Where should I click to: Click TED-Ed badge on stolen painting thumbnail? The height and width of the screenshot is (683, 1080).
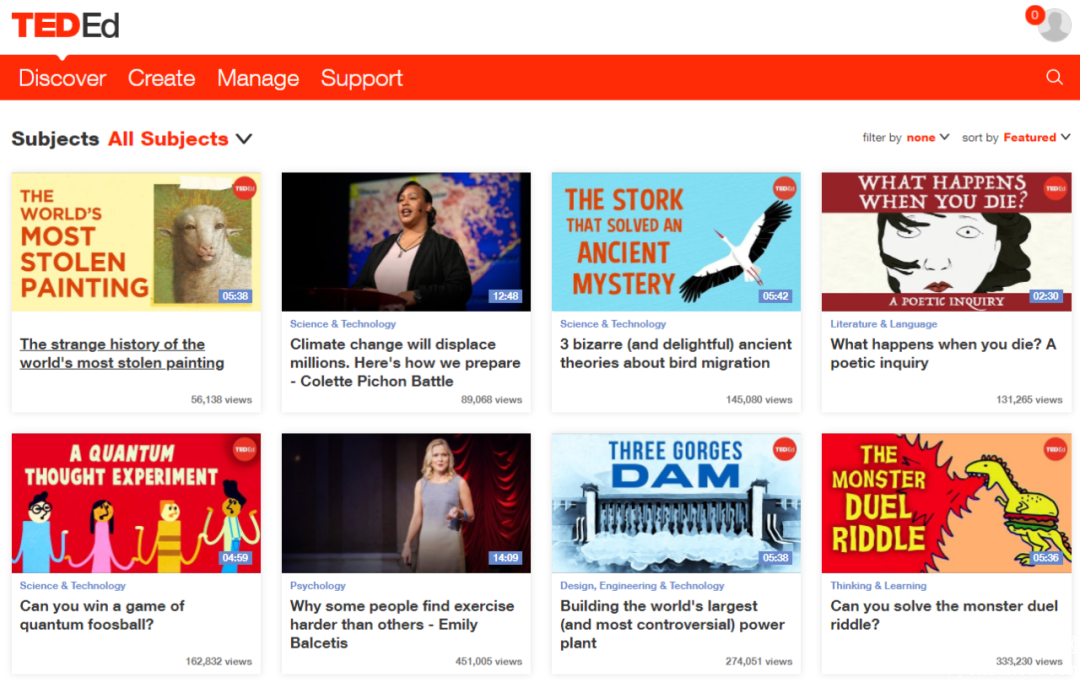tap(244, 188)
